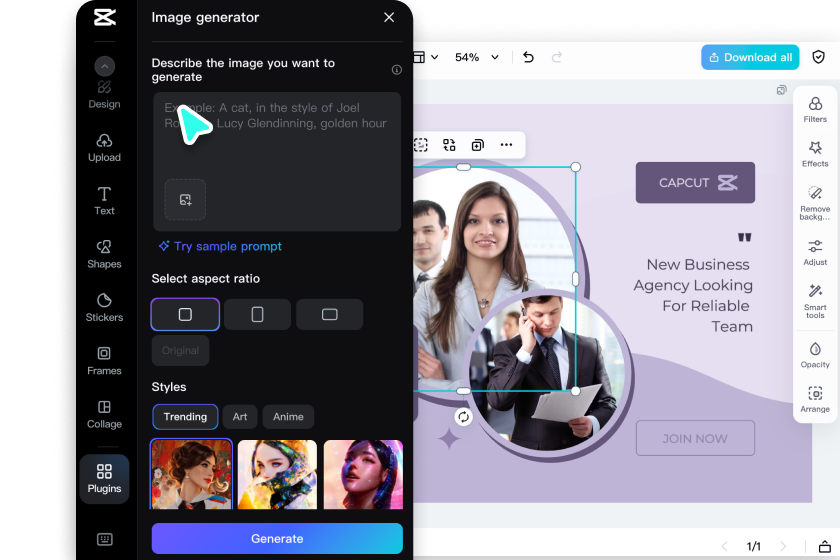Open the Filters panel
The image size is (840, 560).
coord(815,109)
